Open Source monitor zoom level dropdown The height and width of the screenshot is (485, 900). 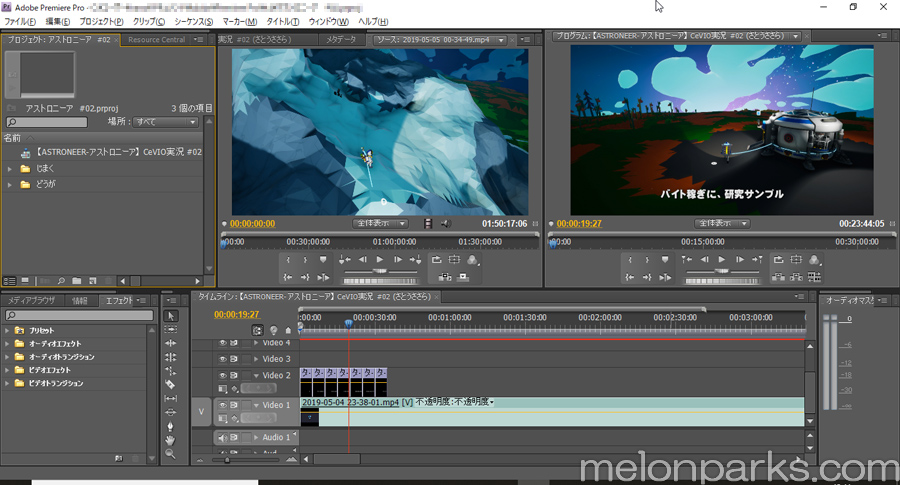pyautogui.click(x=380, y=223)
